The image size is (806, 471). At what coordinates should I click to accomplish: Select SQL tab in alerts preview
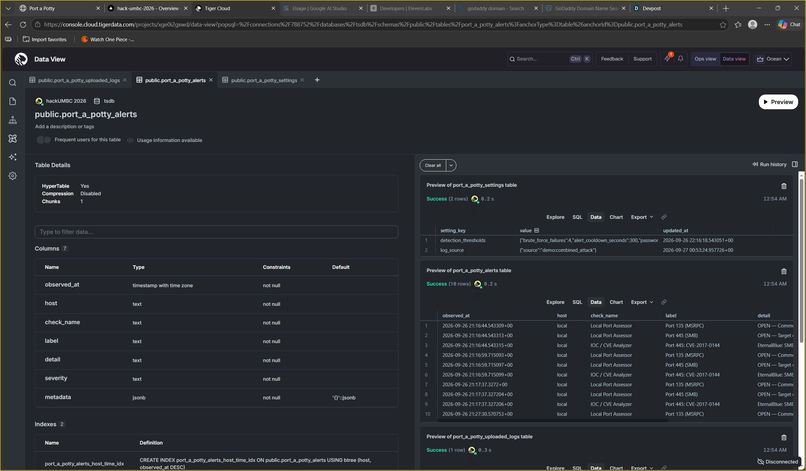tap(577, 302)
